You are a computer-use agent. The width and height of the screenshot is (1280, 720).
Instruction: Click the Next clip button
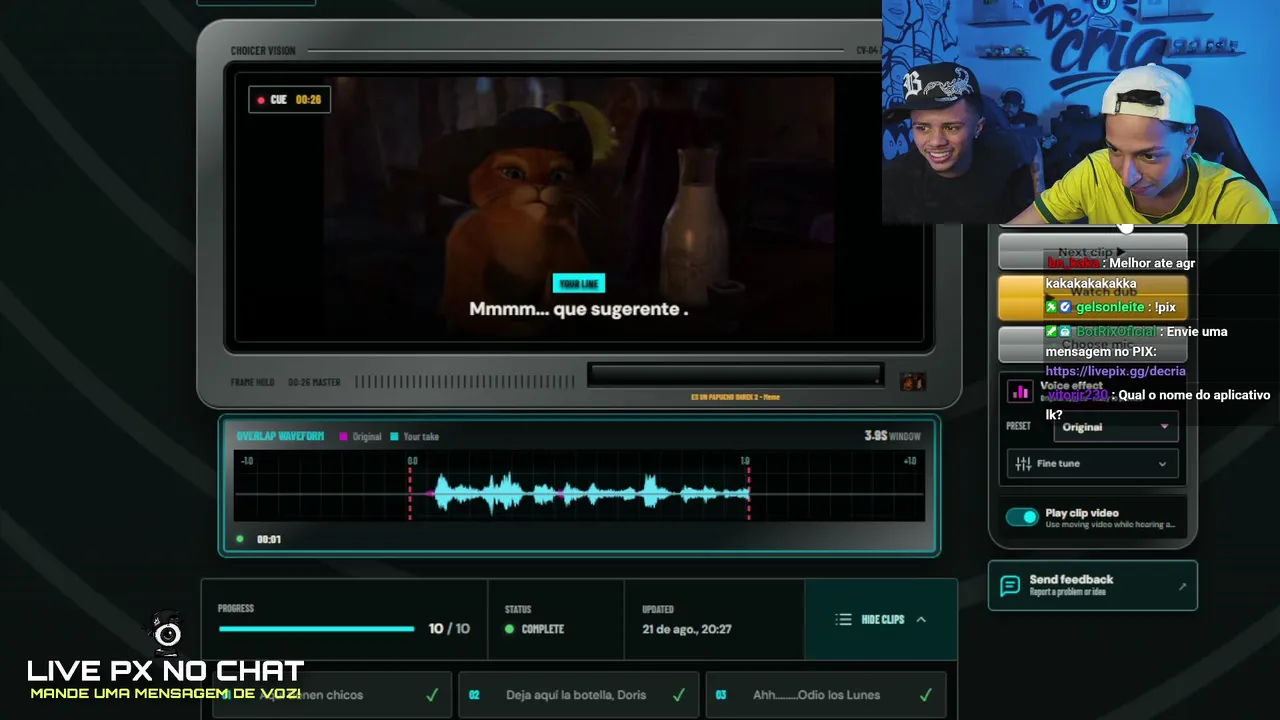[1092, 252]
